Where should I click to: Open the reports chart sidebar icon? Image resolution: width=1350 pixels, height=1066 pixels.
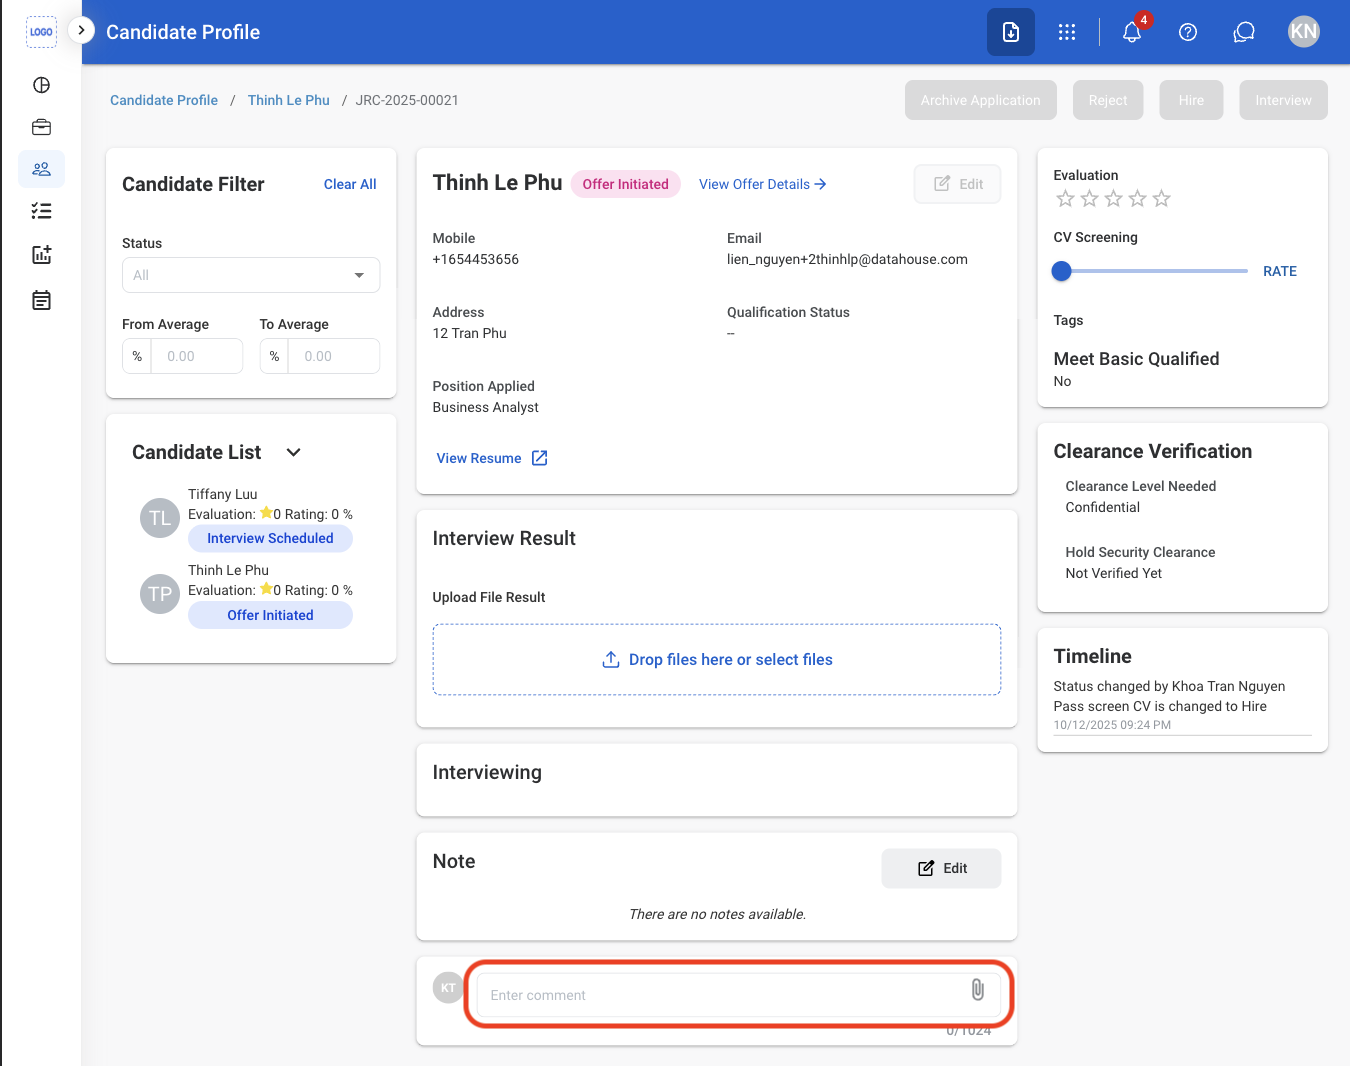click(x=41, y=255)
